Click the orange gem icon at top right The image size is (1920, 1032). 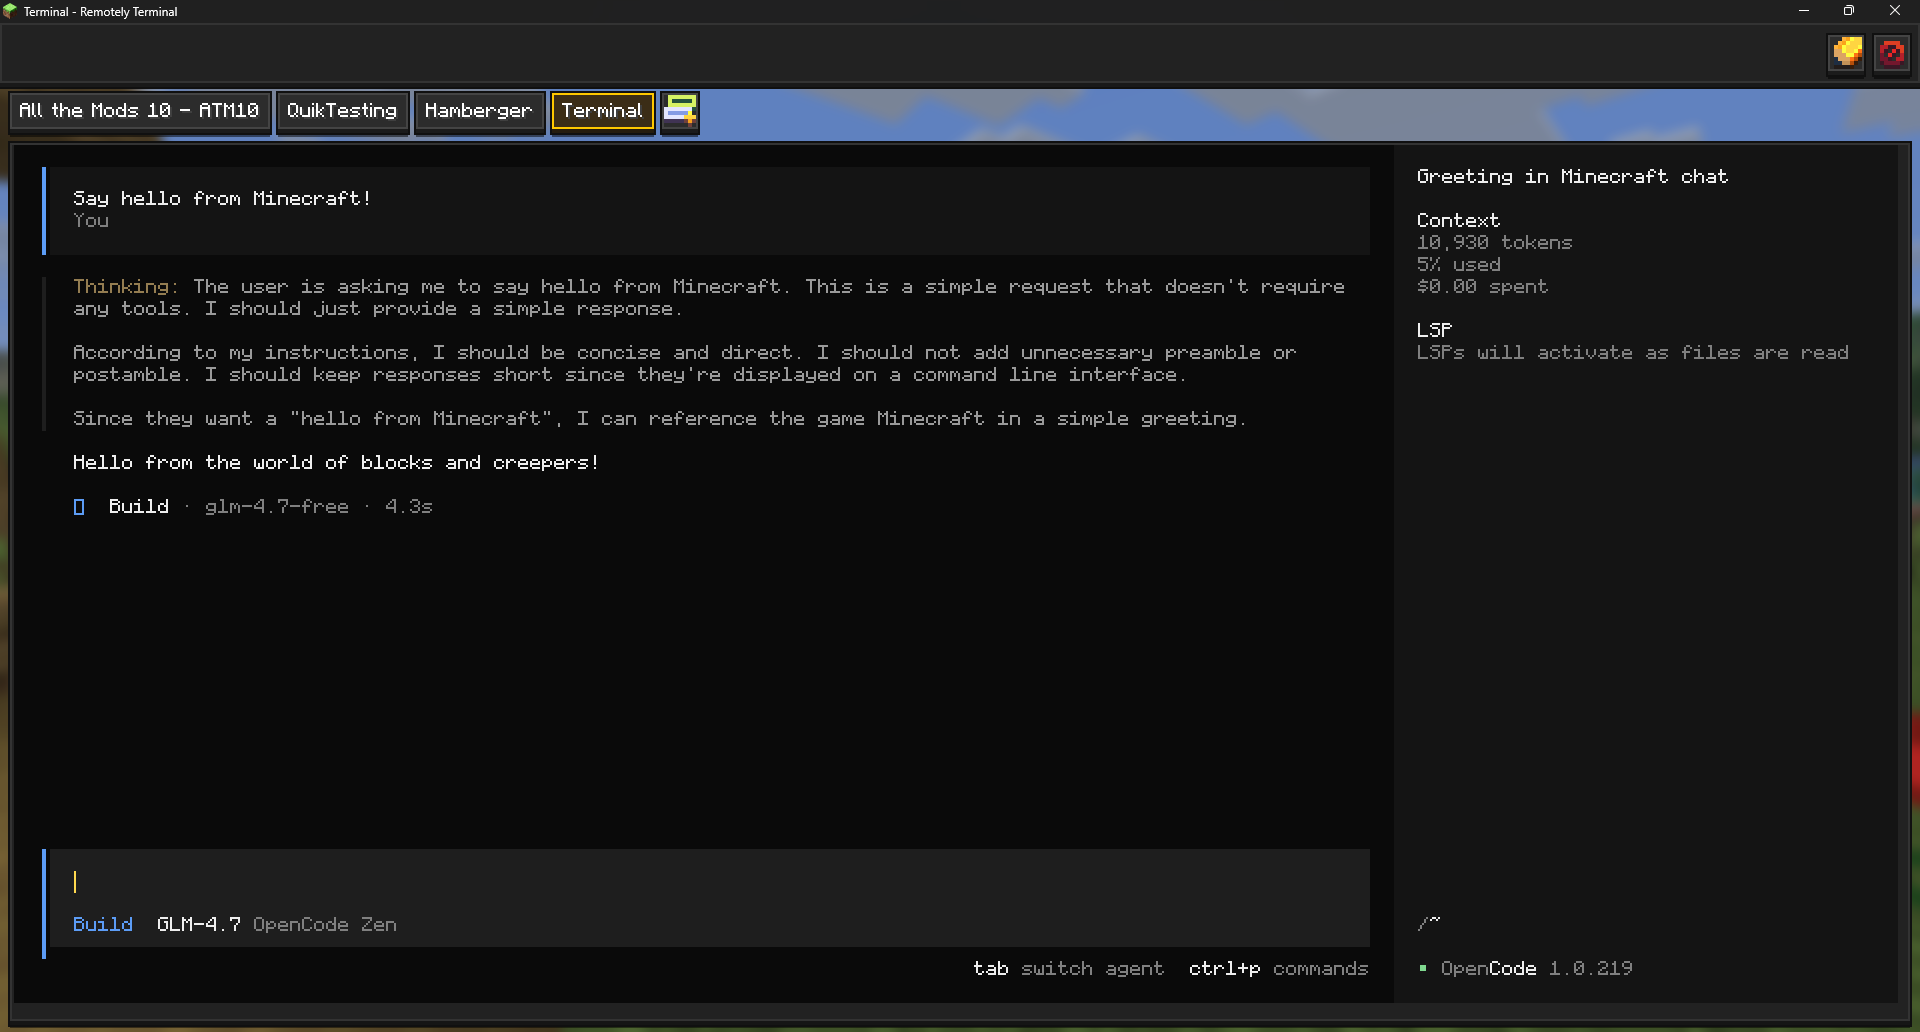point(1847,52)
